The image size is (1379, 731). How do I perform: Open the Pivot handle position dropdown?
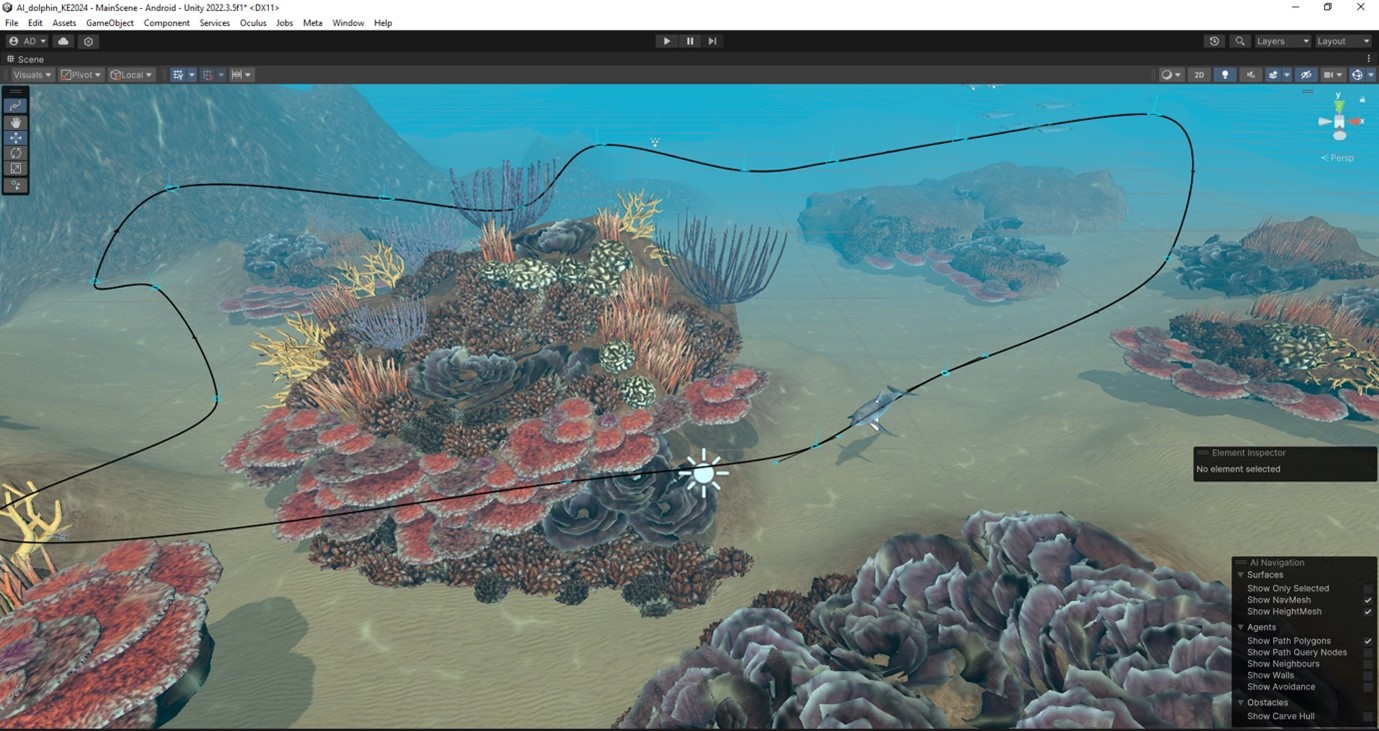point(81,75)
